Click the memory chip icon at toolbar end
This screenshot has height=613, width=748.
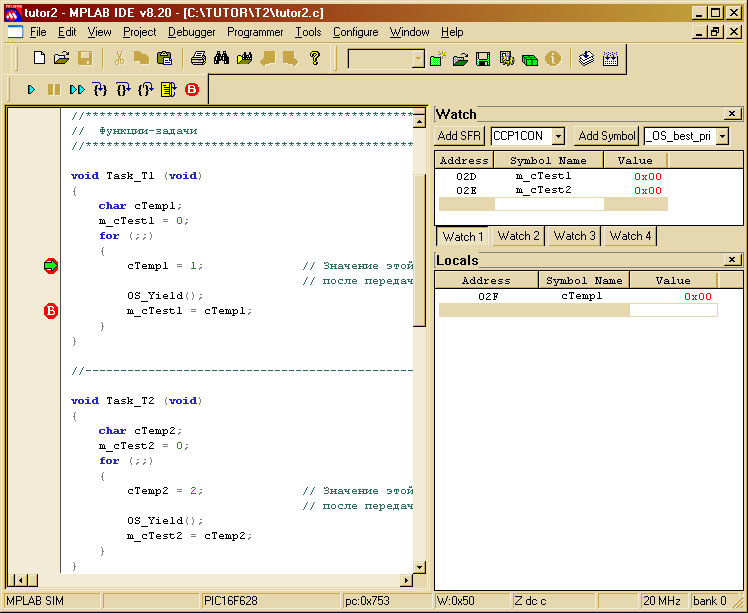610,59
